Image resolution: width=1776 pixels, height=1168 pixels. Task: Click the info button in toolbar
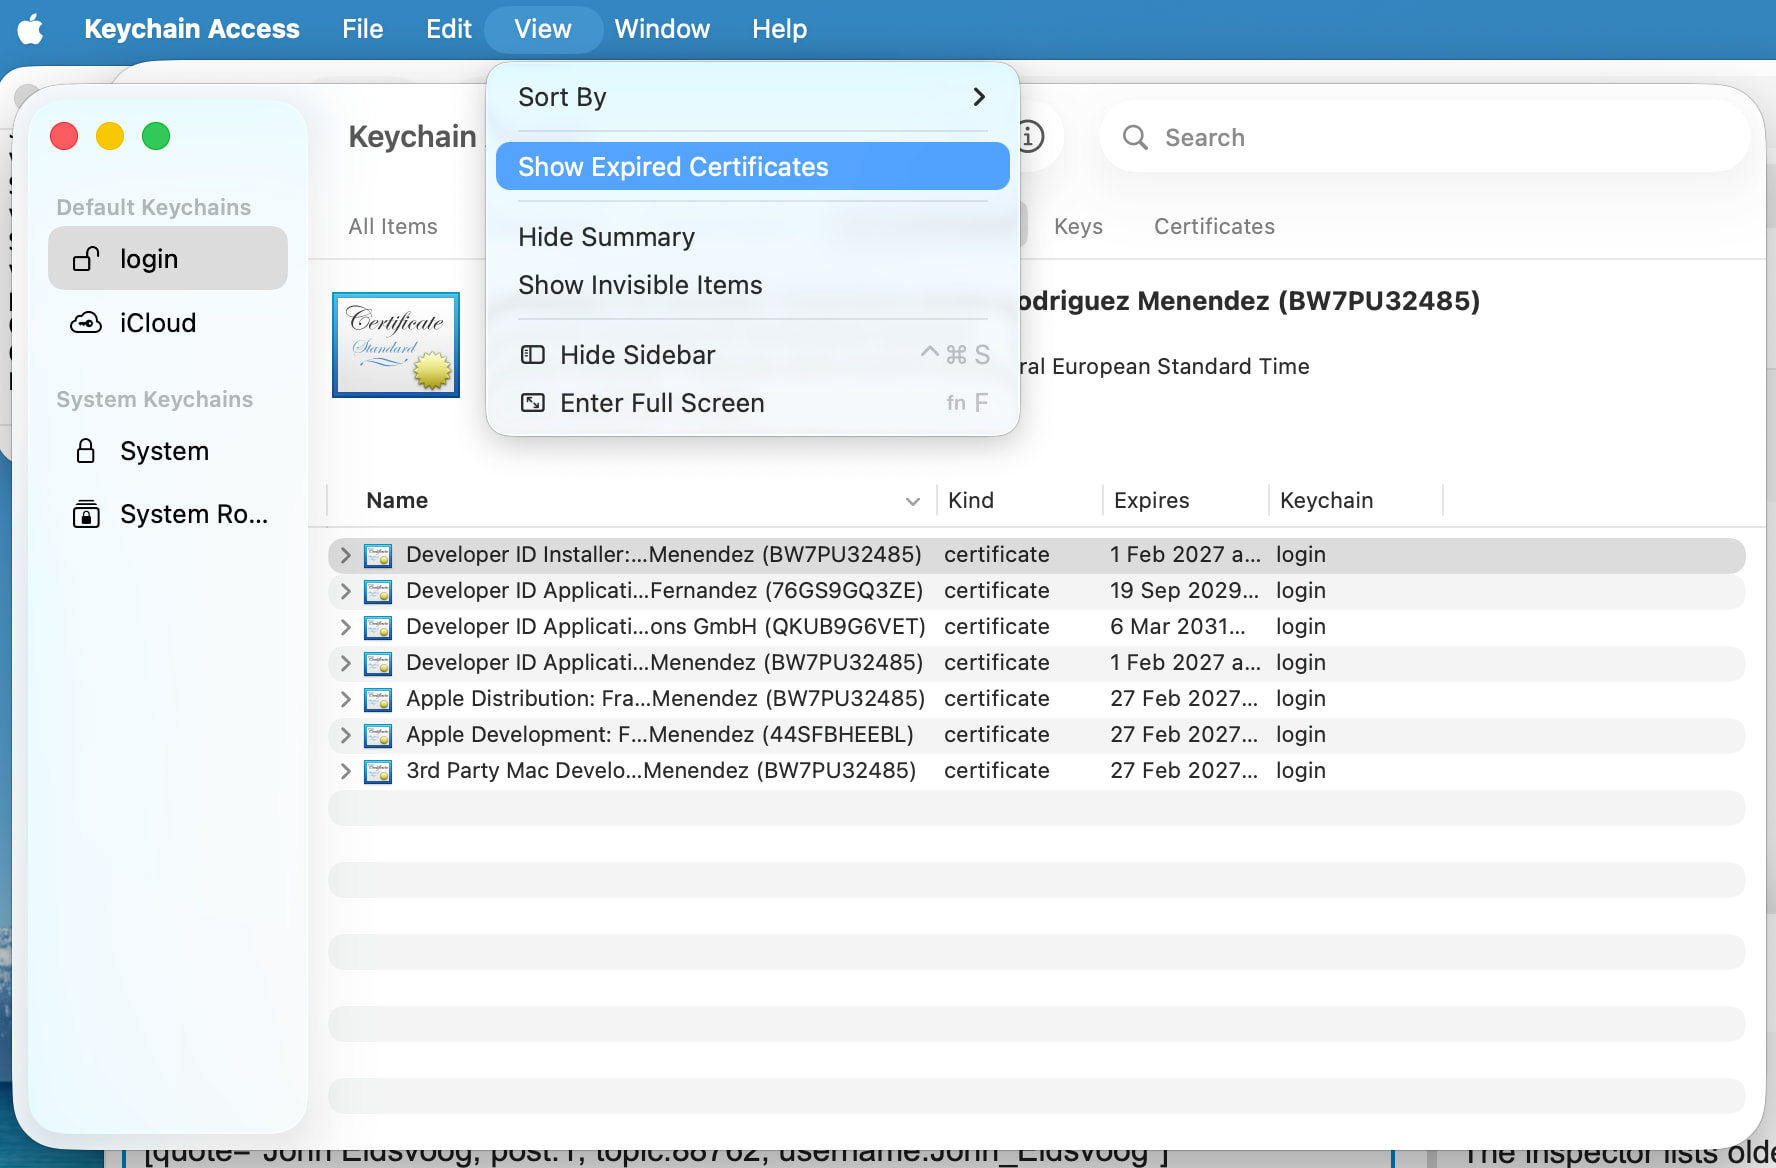click(x=1030, y=136)
